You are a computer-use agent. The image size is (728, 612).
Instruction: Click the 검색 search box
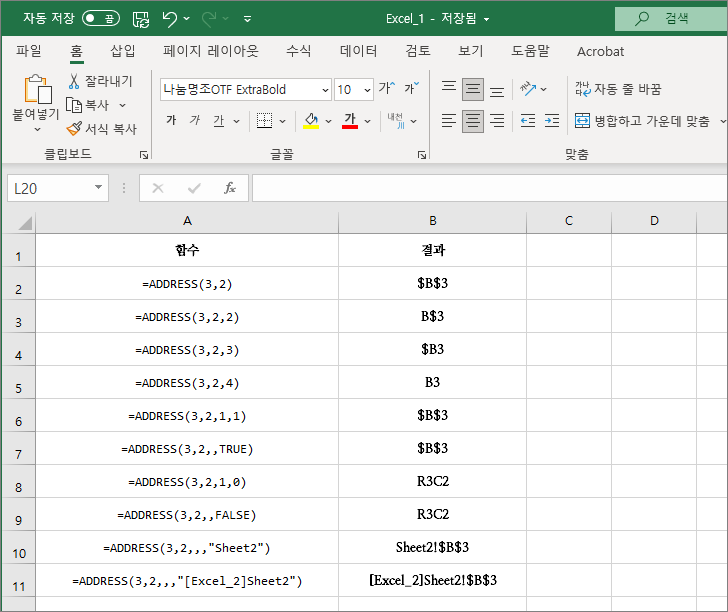click(671, 19)
